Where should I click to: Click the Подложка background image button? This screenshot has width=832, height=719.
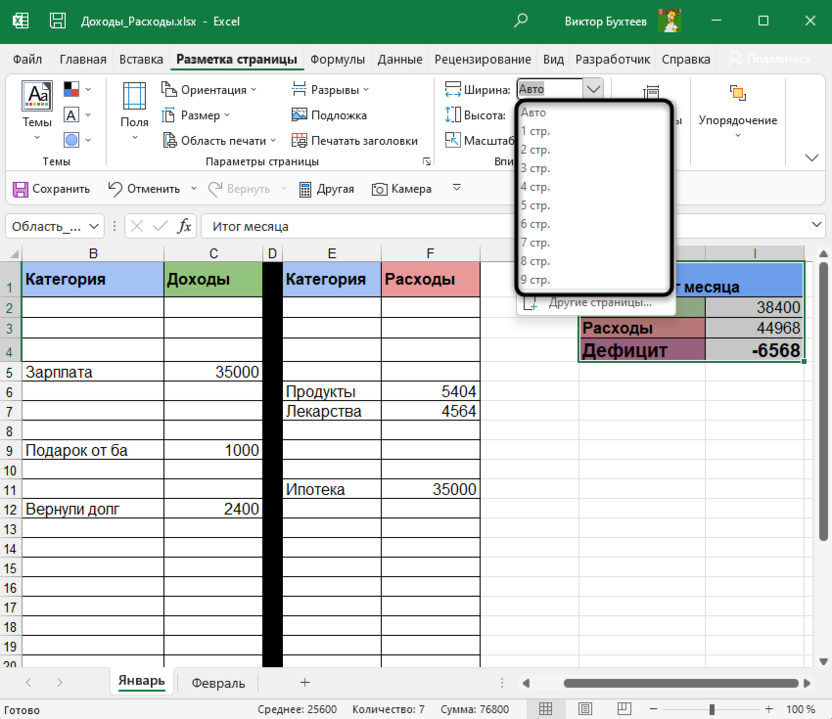coord(329,115)
